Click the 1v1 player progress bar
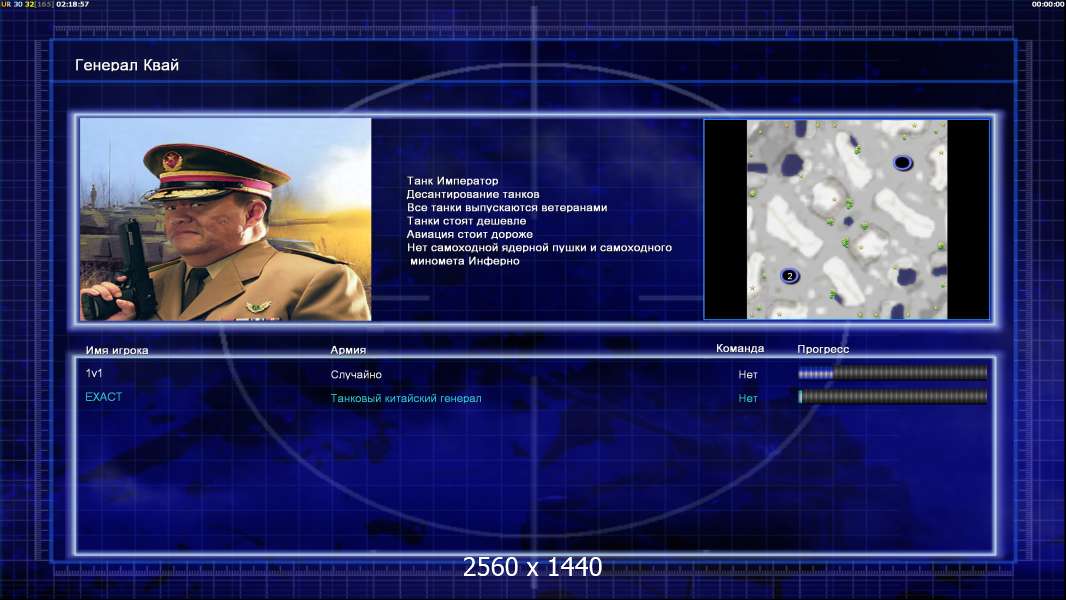1066x600 pixels. tap(893, 372)
